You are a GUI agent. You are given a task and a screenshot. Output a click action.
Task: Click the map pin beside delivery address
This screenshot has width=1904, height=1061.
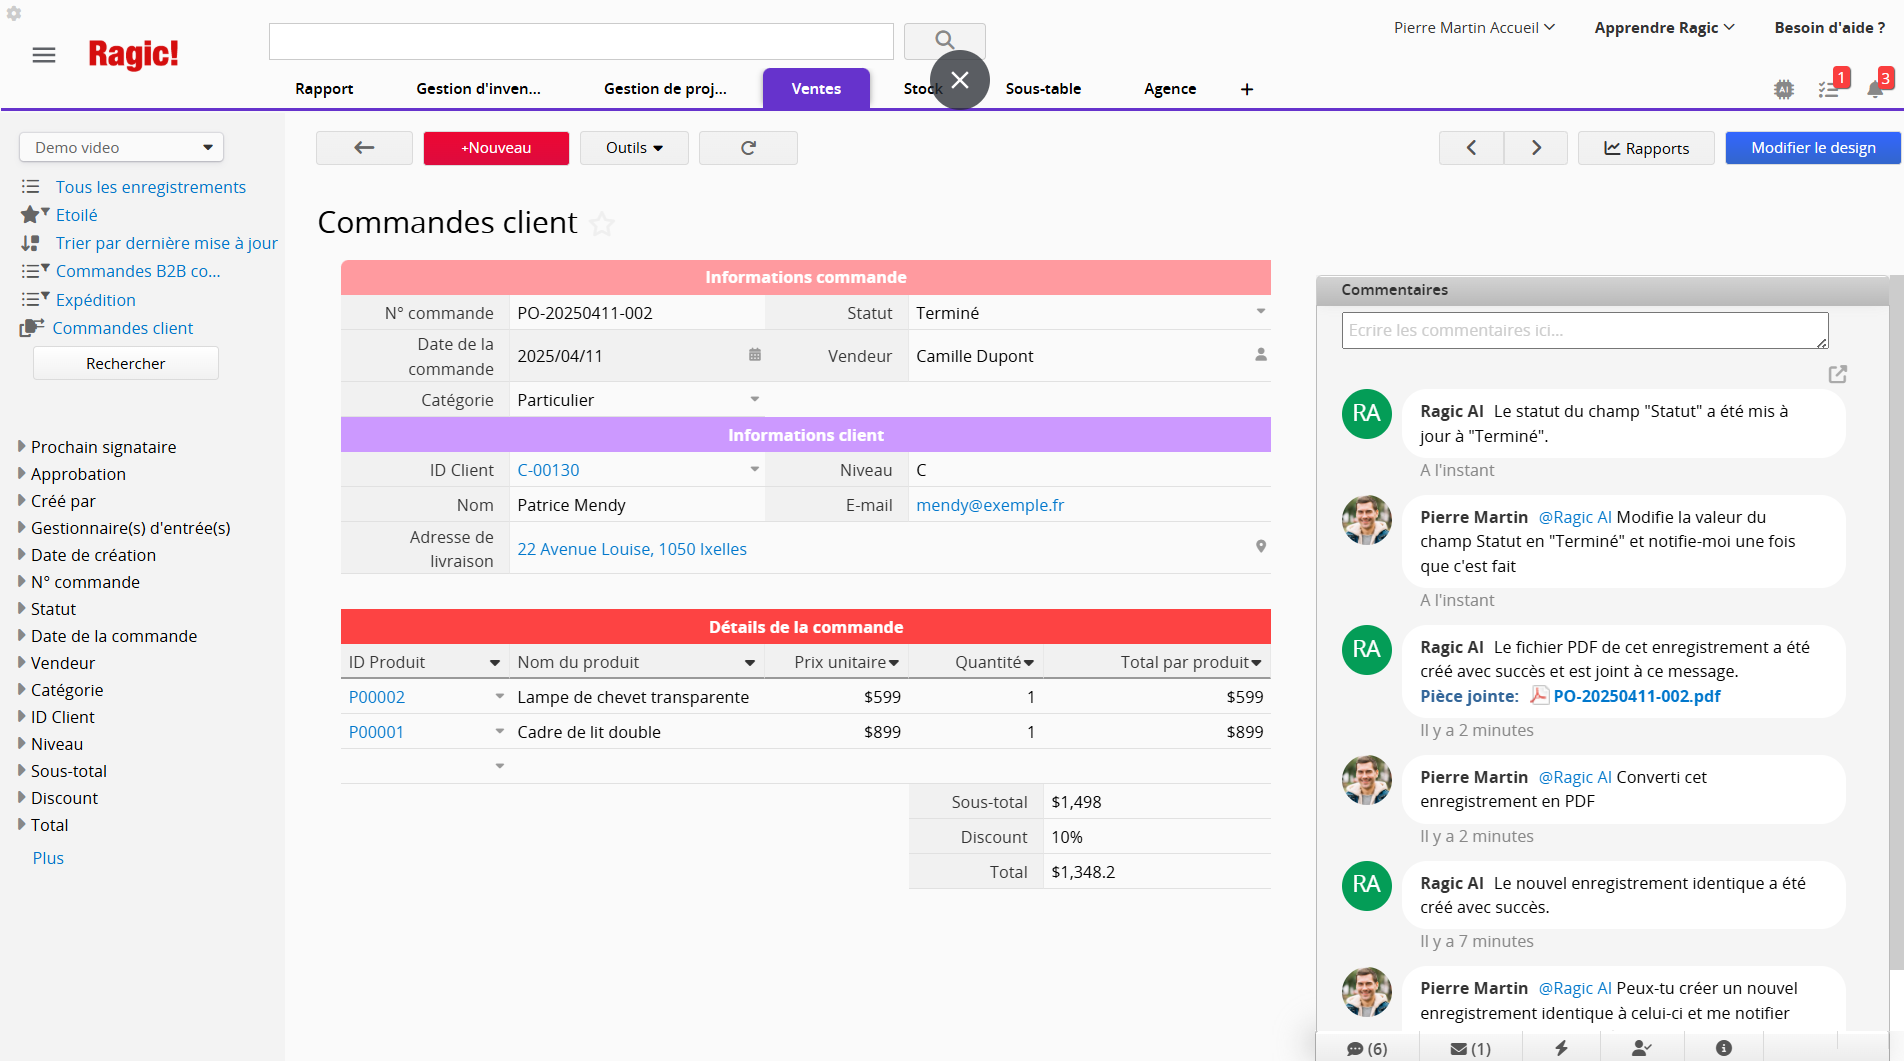coord(1261,547)
